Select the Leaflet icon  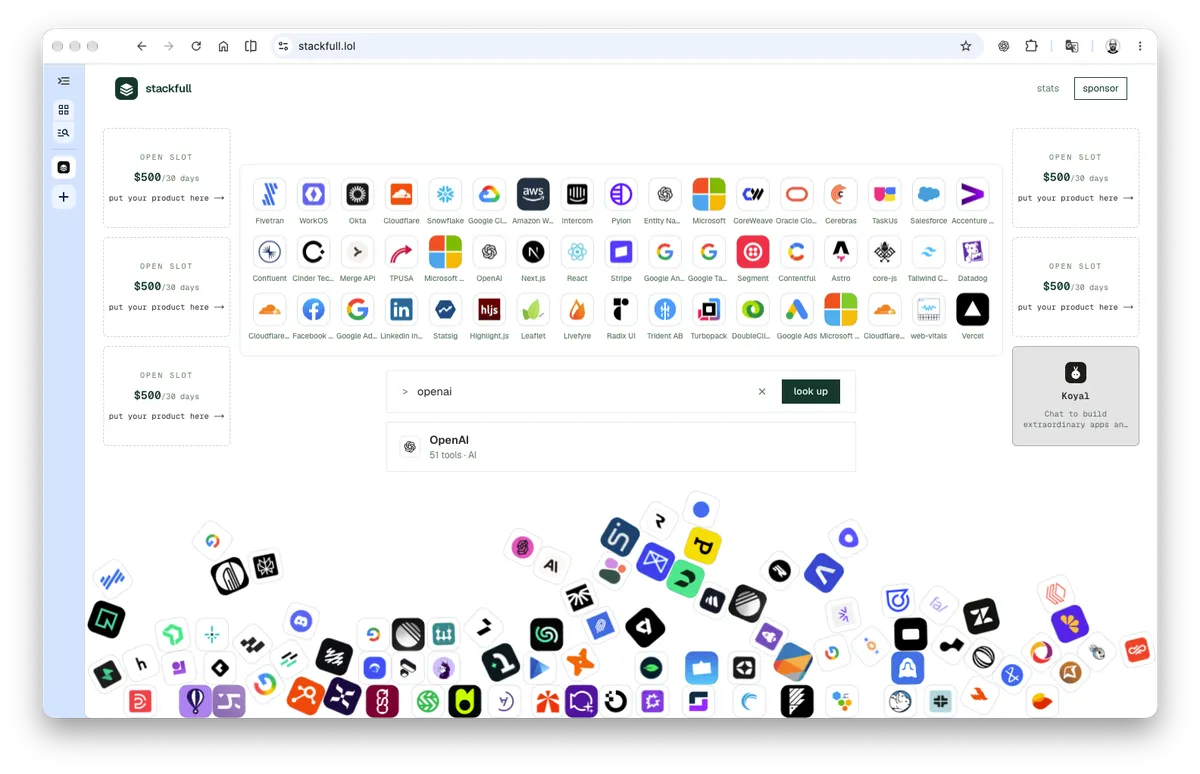tap(533, 310)
